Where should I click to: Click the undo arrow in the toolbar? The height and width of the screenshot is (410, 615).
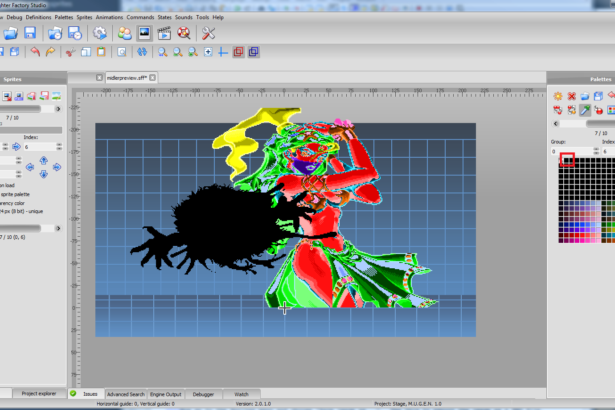pos(34,52)
